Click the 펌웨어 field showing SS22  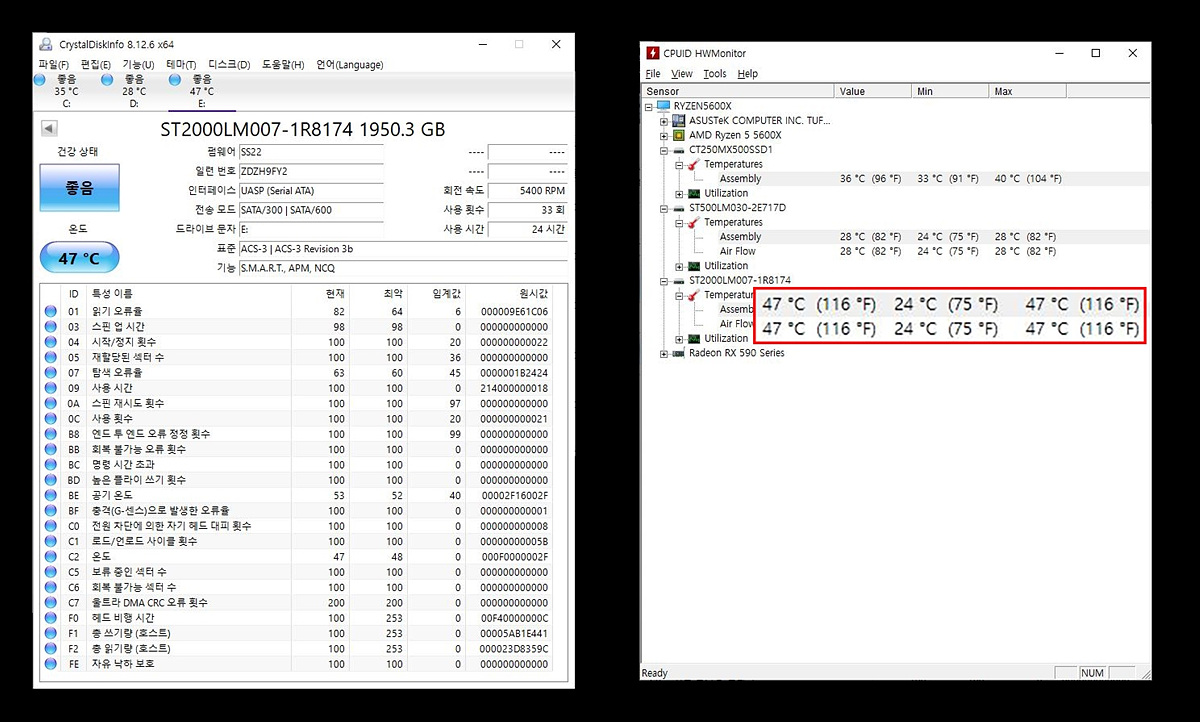point(311,152)
